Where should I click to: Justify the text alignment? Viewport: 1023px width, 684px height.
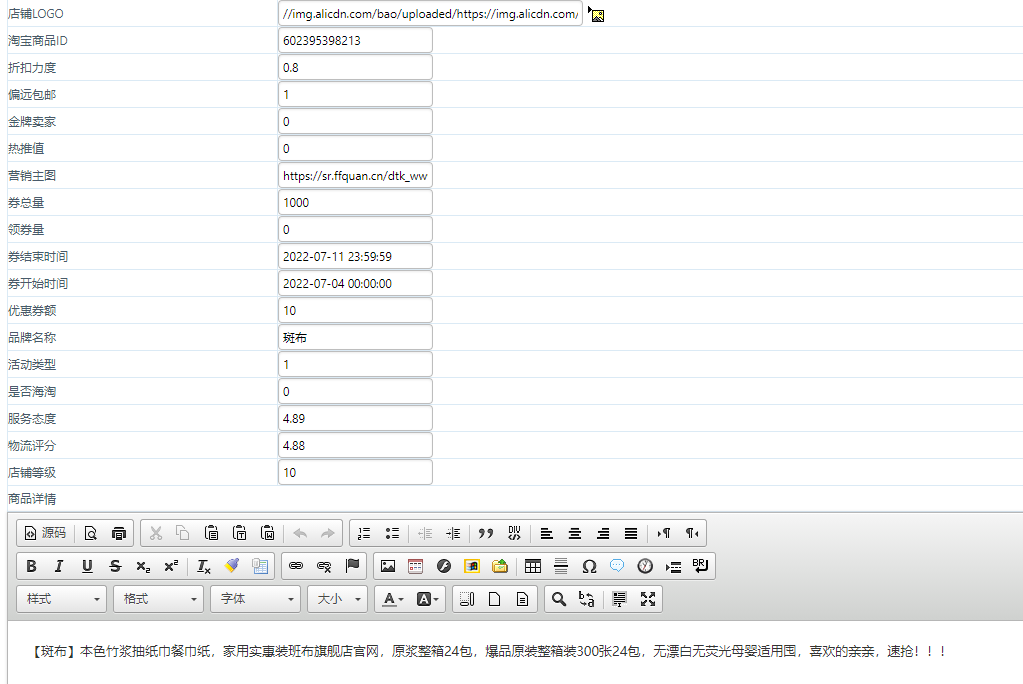[631, 533]
